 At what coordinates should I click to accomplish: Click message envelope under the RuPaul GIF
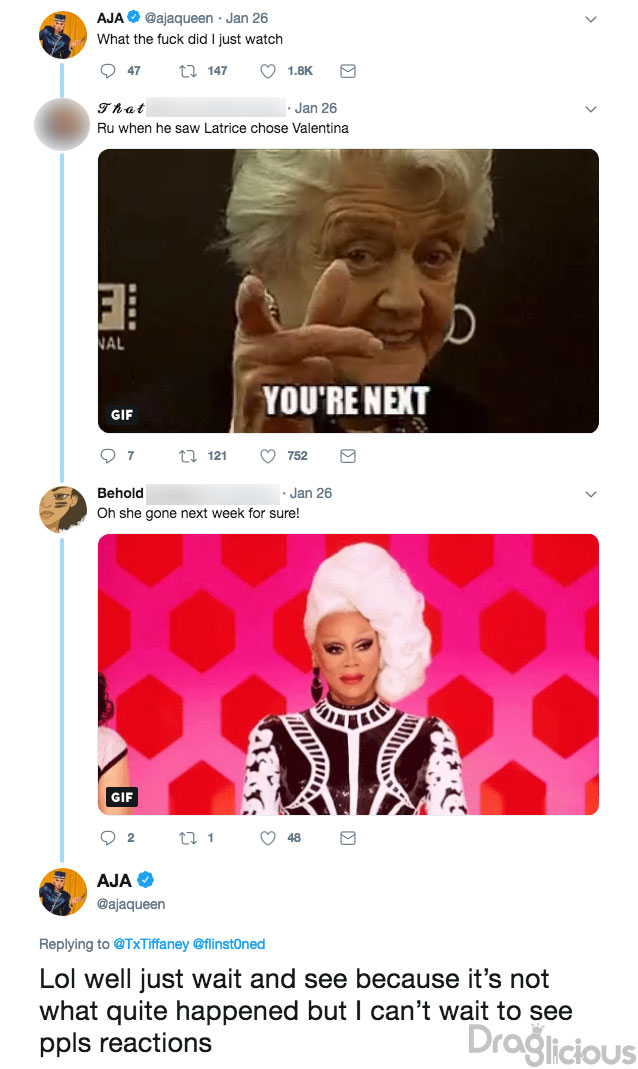point(348,838)
